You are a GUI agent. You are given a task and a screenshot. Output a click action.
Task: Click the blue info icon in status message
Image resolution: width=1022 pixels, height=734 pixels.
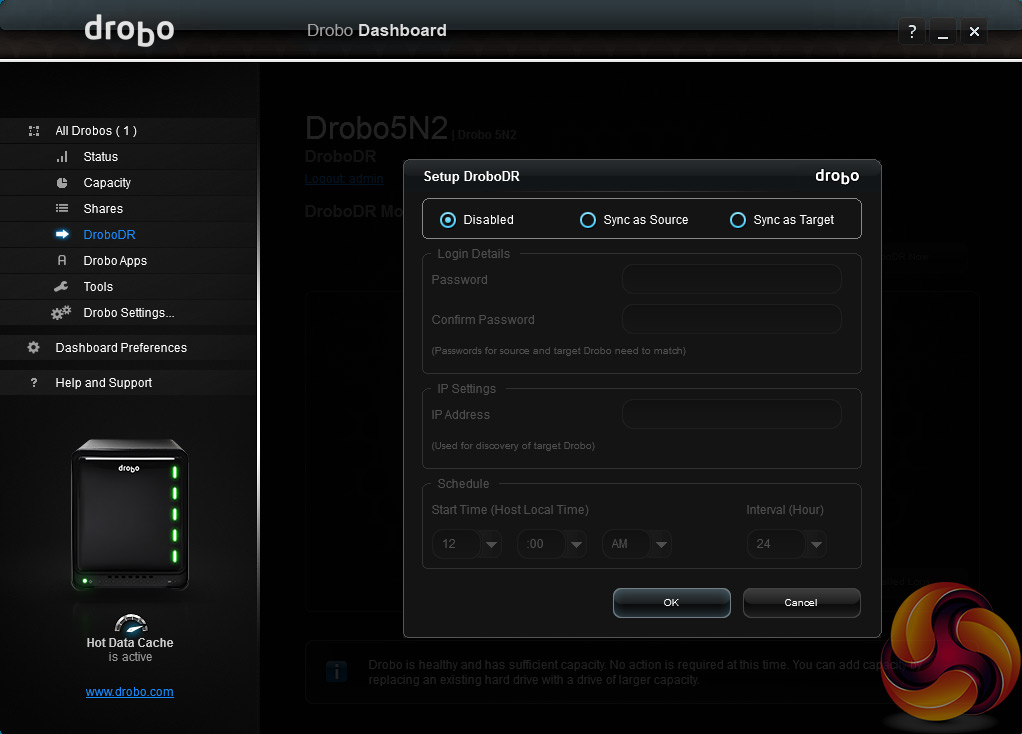(336, 671)
